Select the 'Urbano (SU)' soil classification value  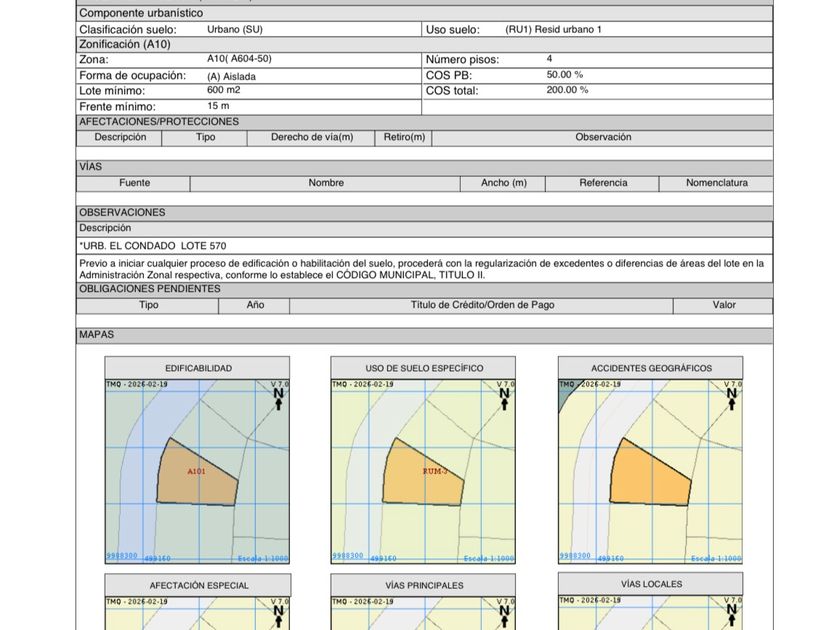pos(235,29)
